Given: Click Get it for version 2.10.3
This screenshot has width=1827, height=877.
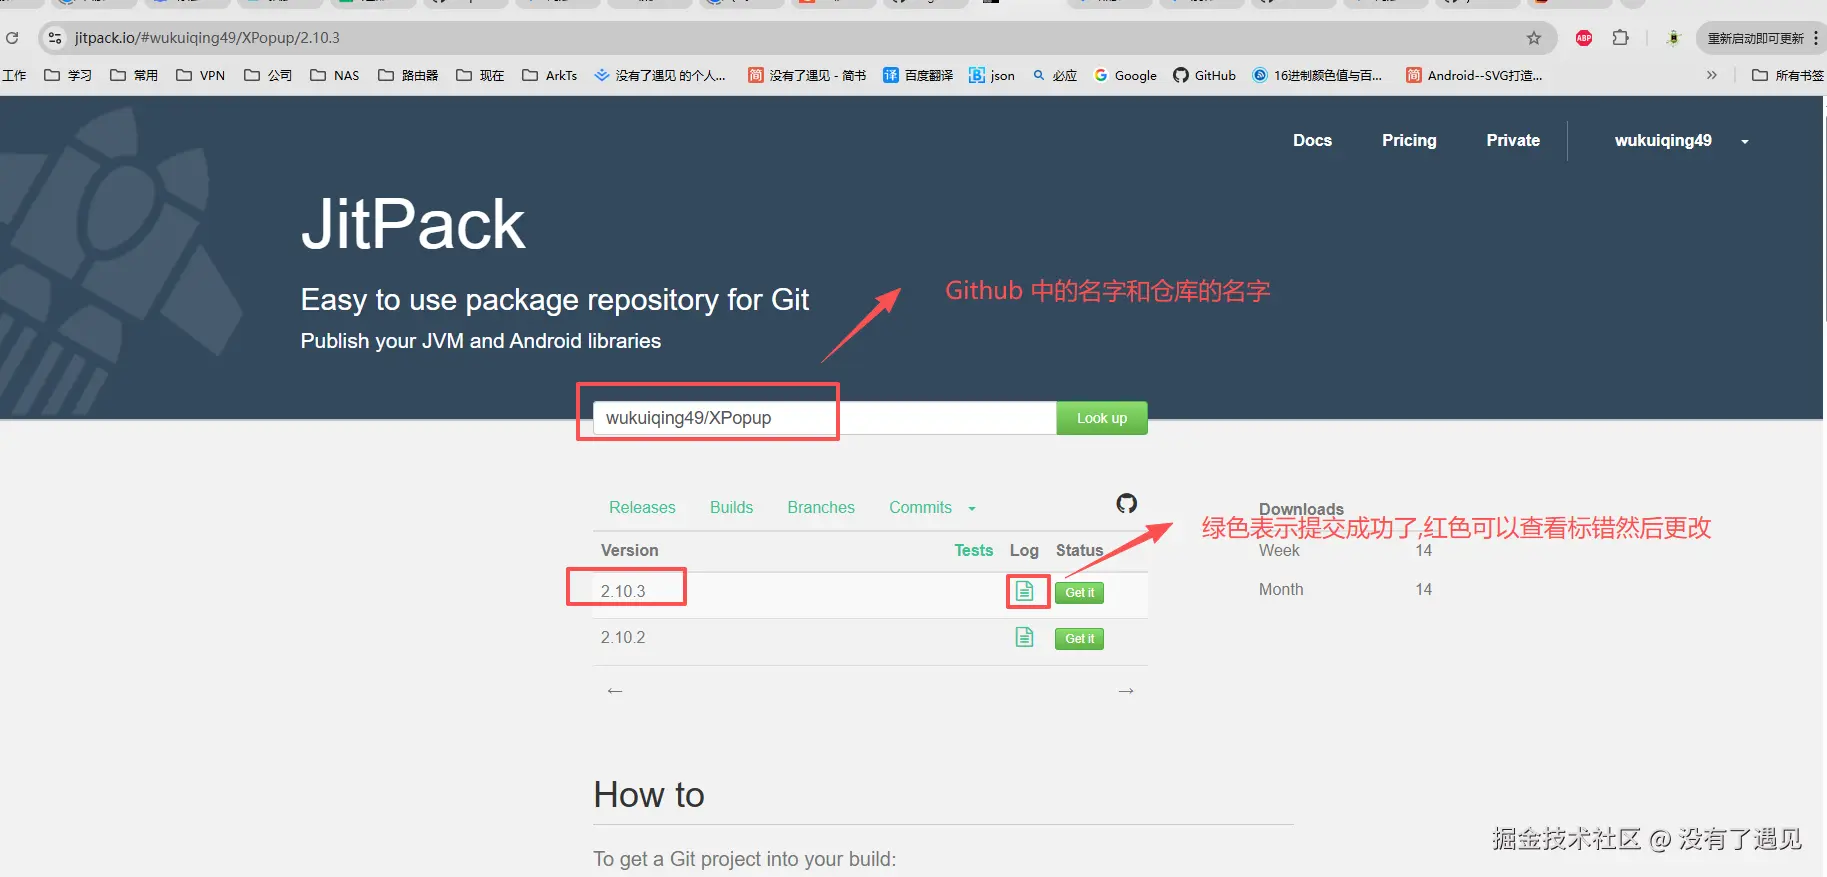Looking at the screenshot, I should pos(1079,593).
